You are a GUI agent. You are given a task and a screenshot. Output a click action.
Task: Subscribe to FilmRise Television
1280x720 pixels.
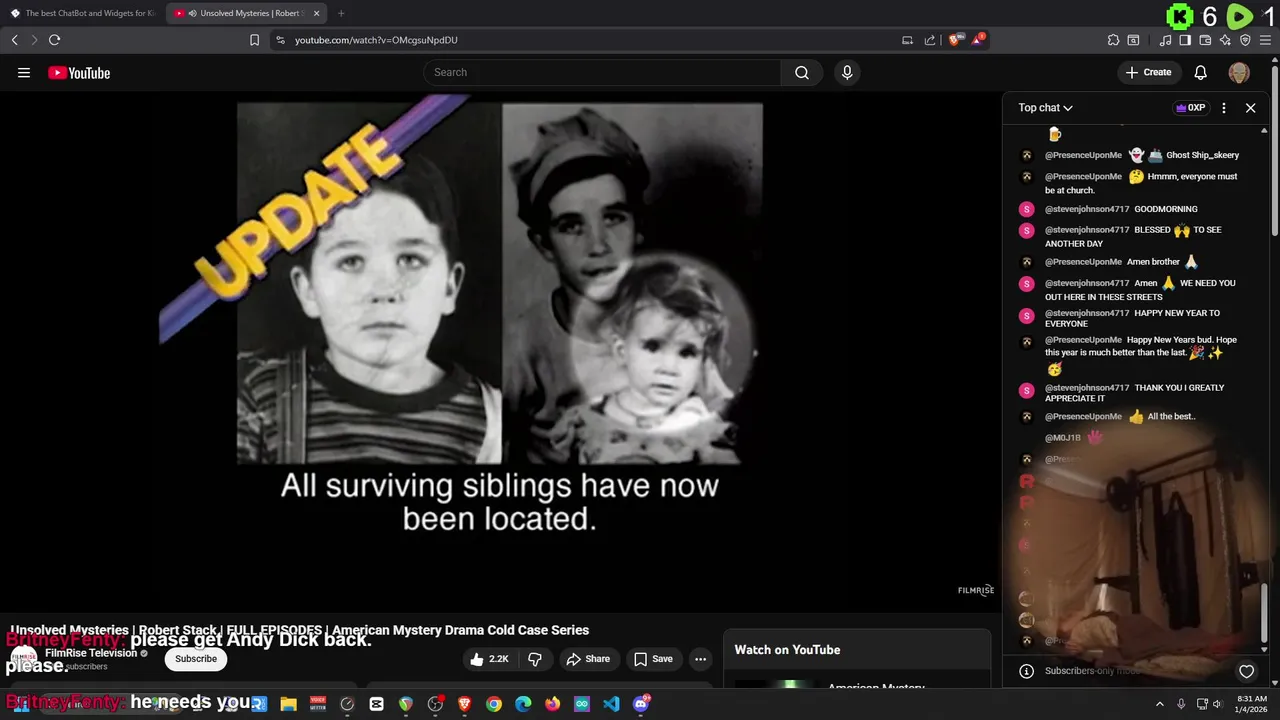[x=196, y=659]
